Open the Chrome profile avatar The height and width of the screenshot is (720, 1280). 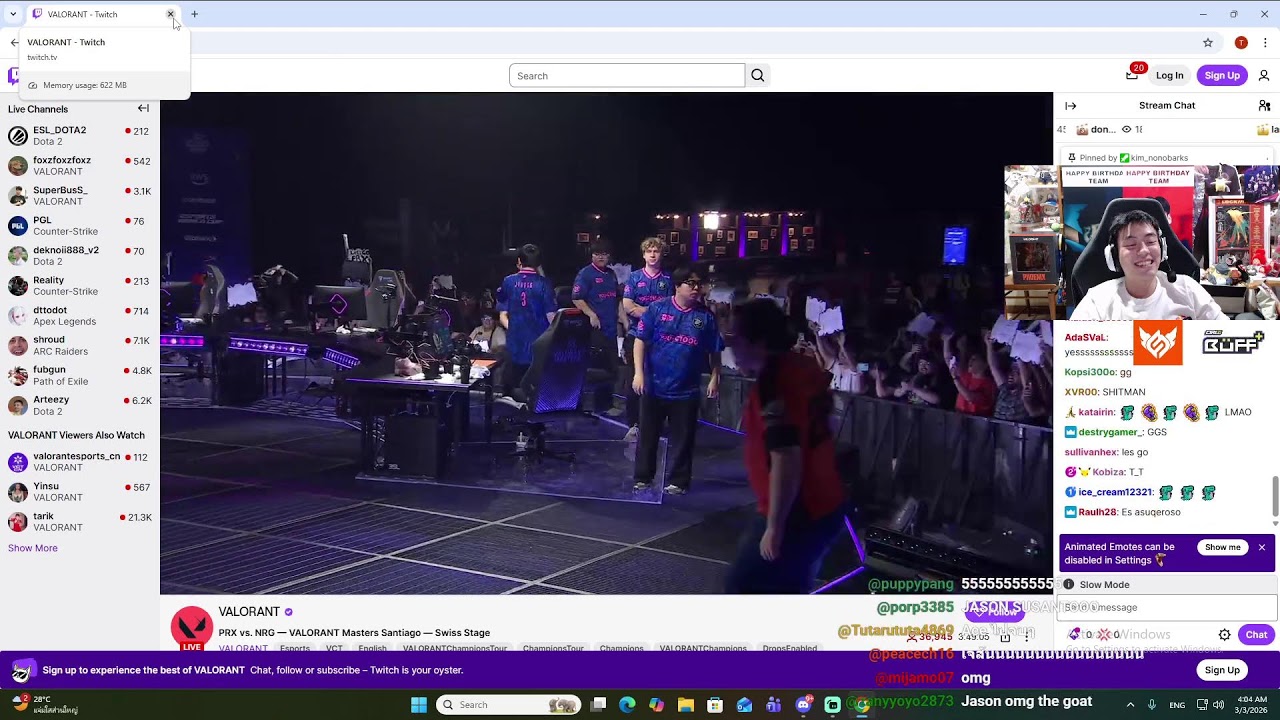[1241, 43]
